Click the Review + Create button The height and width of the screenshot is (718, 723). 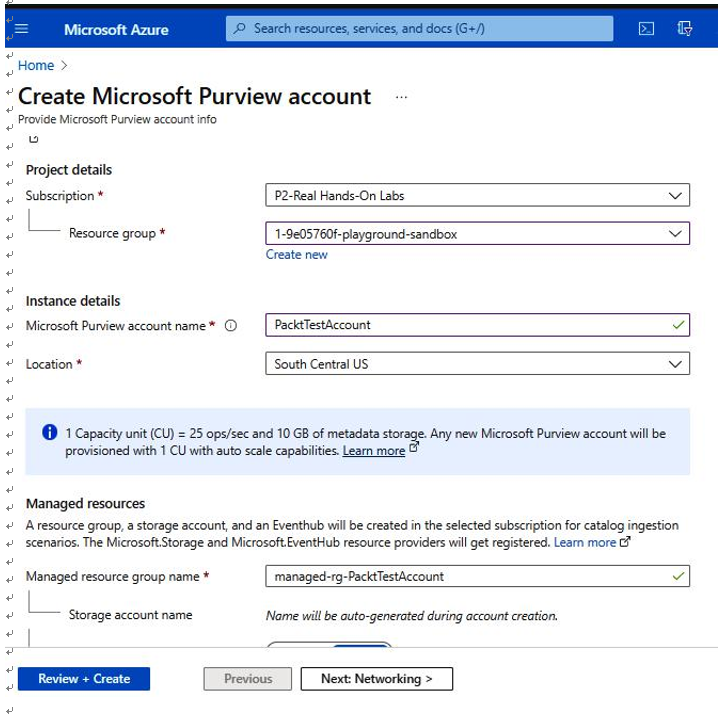84,679
